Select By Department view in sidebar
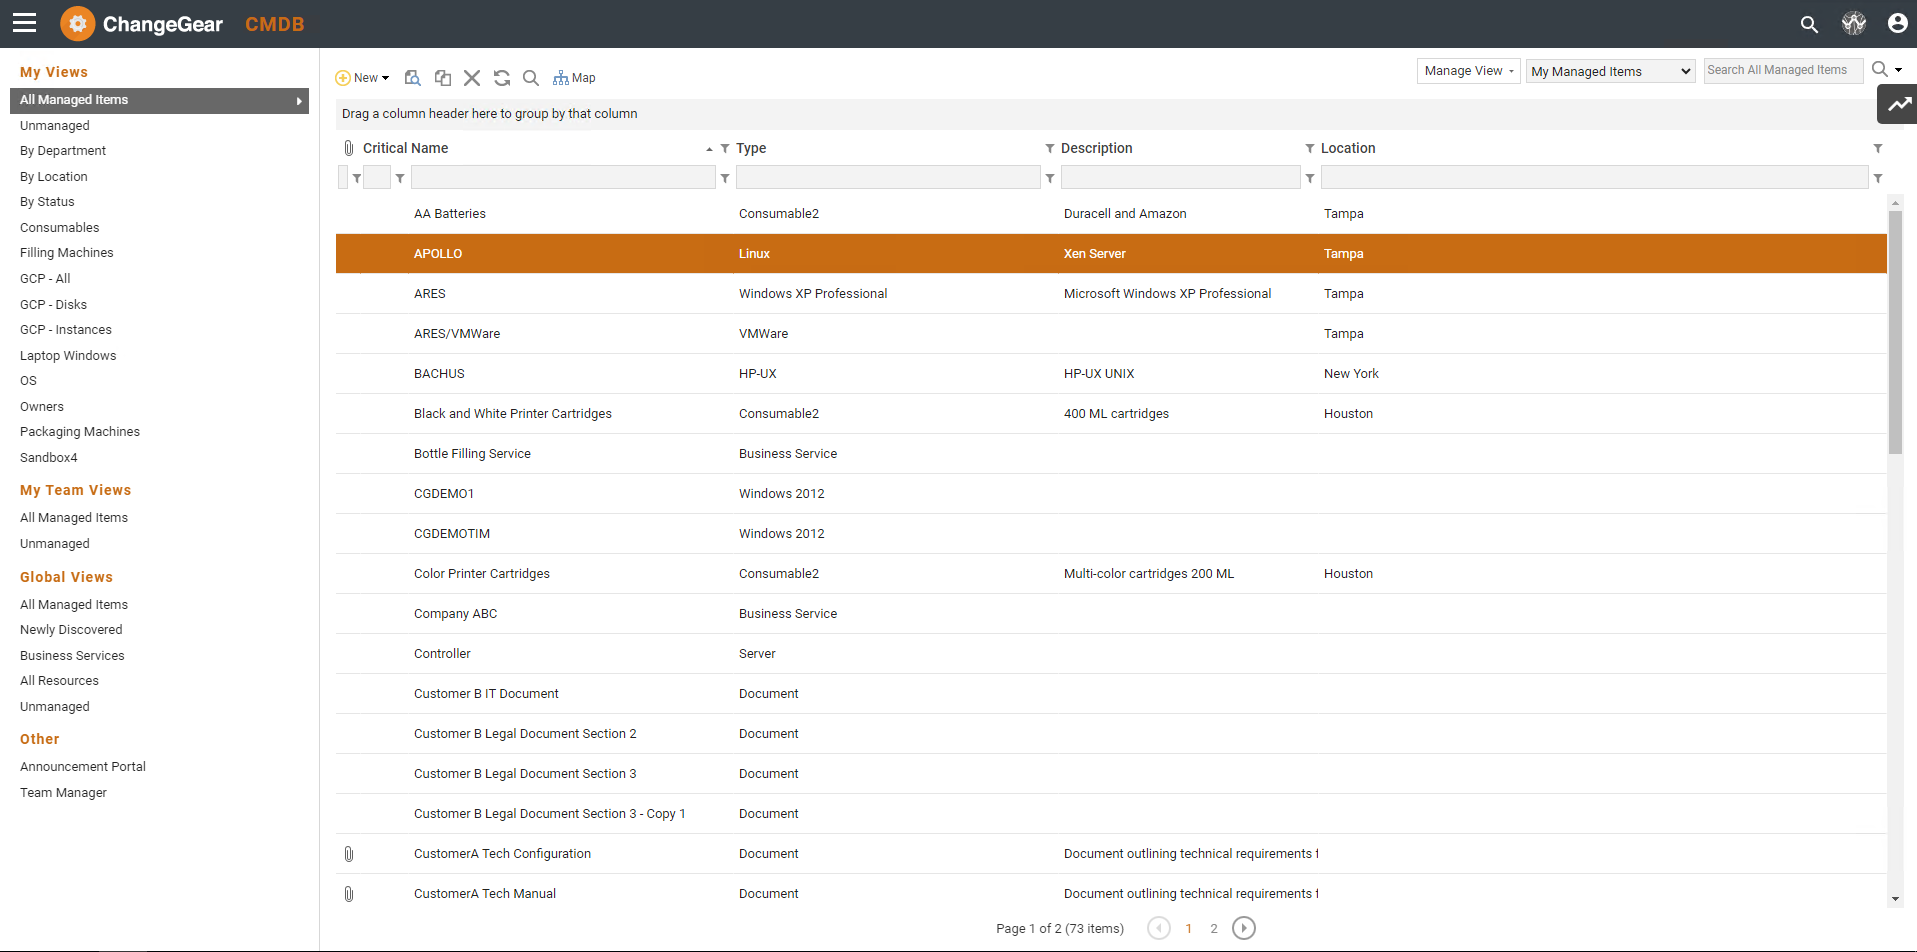 (63, 151)
